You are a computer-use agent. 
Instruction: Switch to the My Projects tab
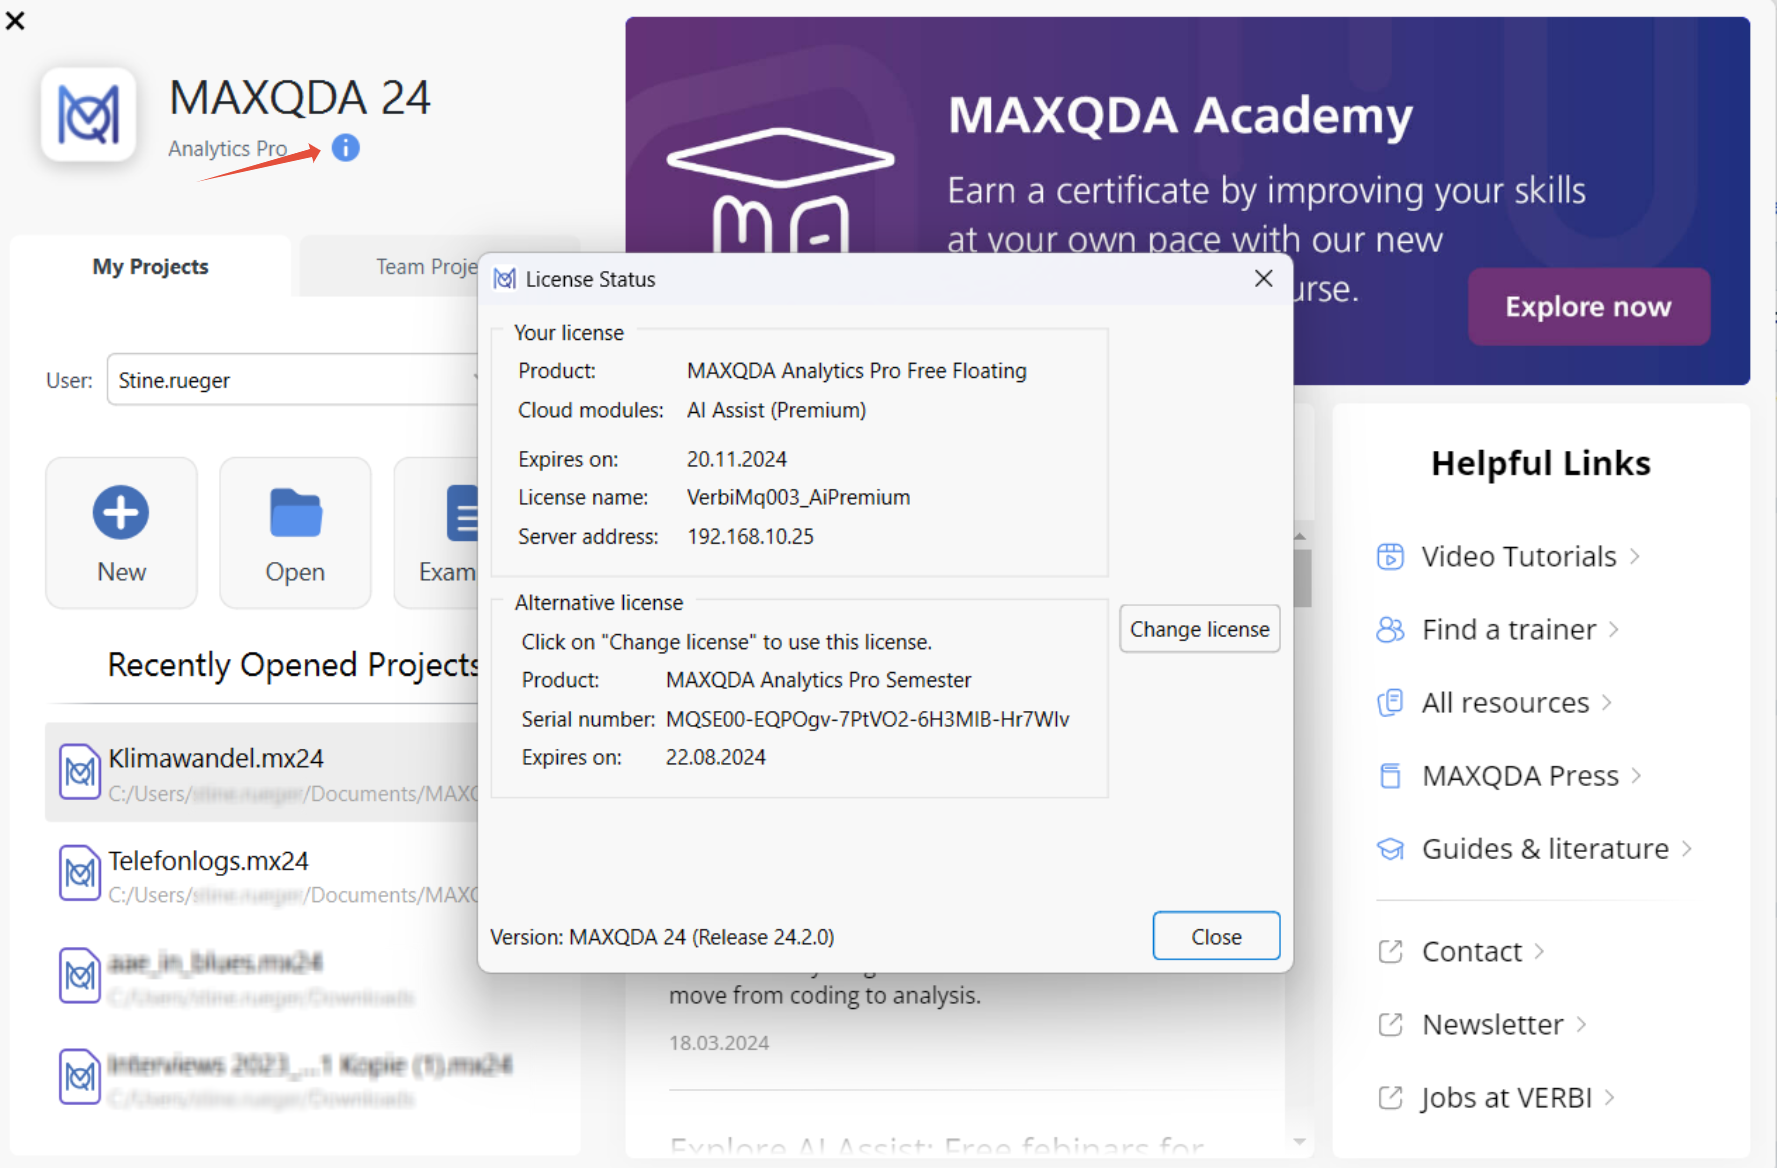150,266
